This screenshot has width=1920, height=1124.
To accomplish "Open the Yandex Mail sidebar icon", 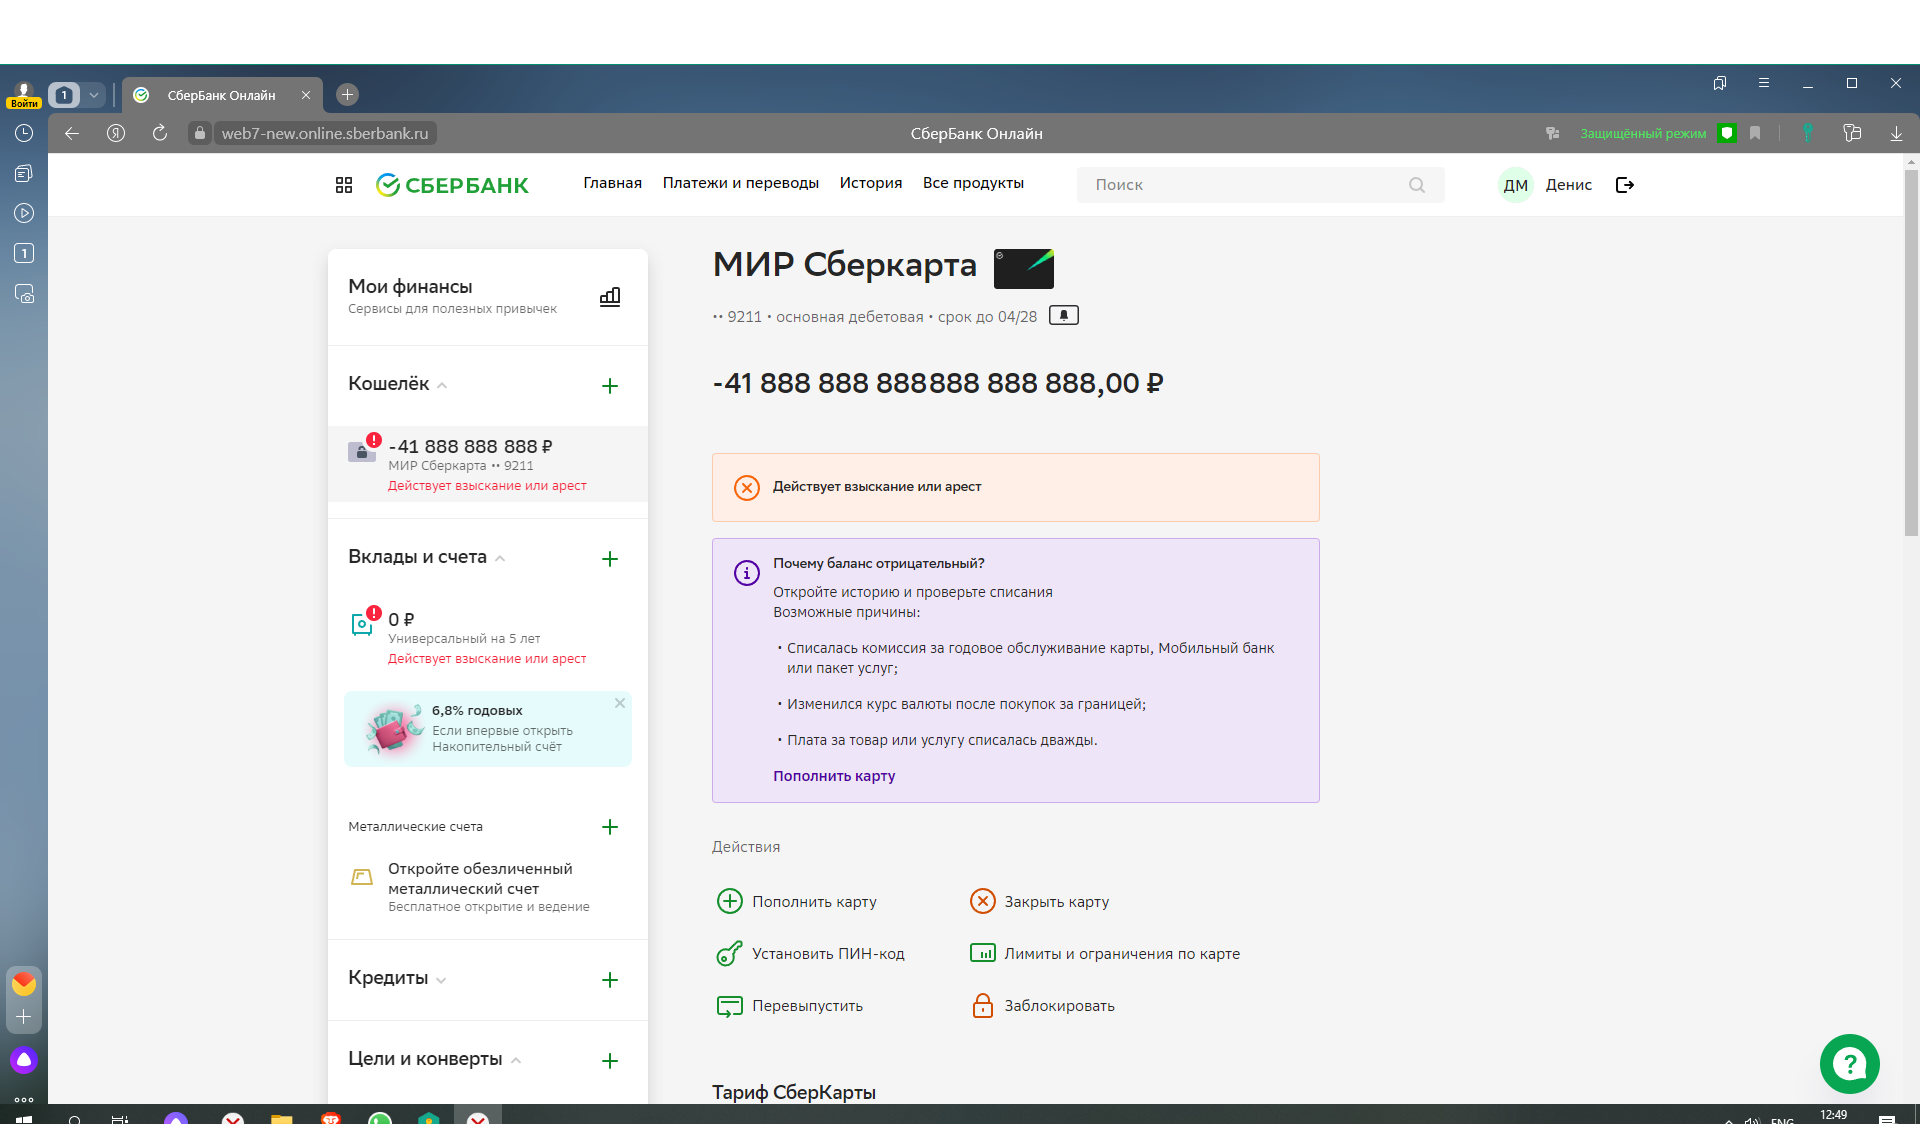I will click(x=24, y=984).
